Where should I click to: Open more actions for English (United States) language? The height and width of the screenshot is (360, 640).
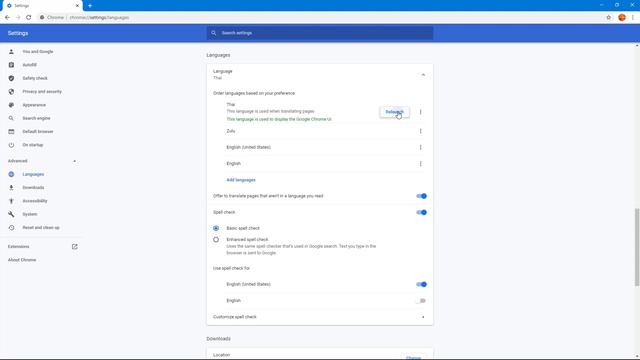pos(420,147)
